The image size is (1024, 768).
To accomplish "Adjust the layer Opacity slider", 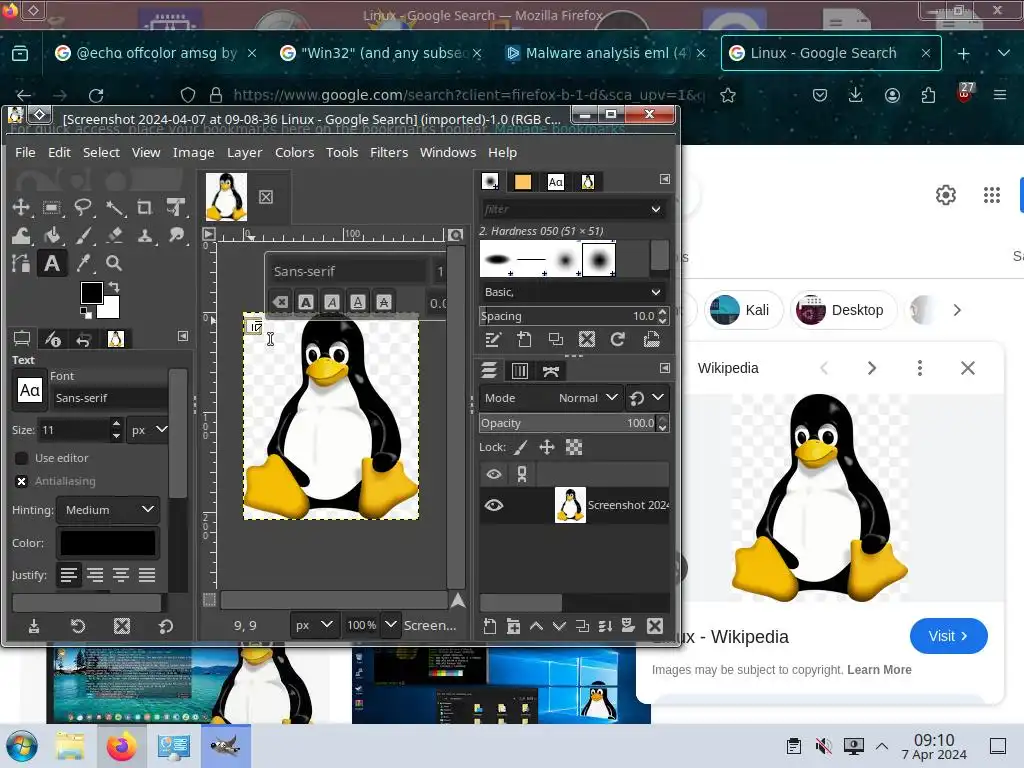I will click(567, 423).
